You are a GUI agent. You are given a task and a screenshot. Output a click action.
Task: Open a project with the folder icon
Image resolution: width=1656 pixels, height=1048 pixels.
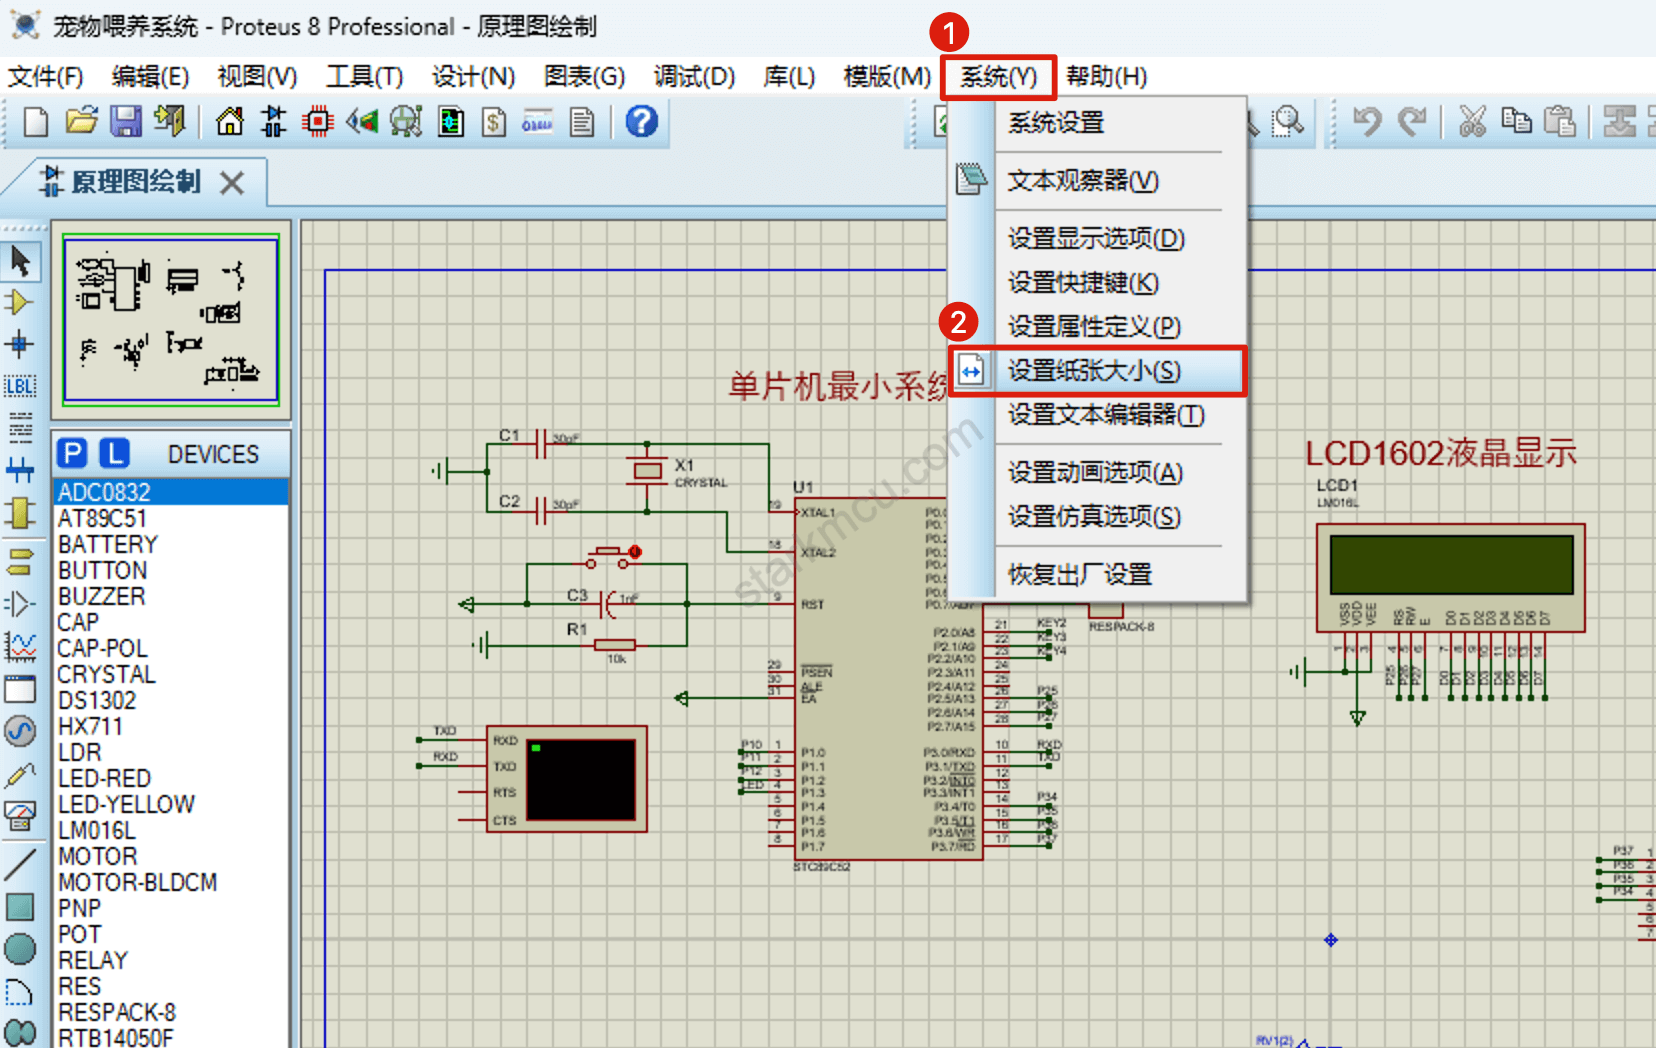[x=82, y=122]
